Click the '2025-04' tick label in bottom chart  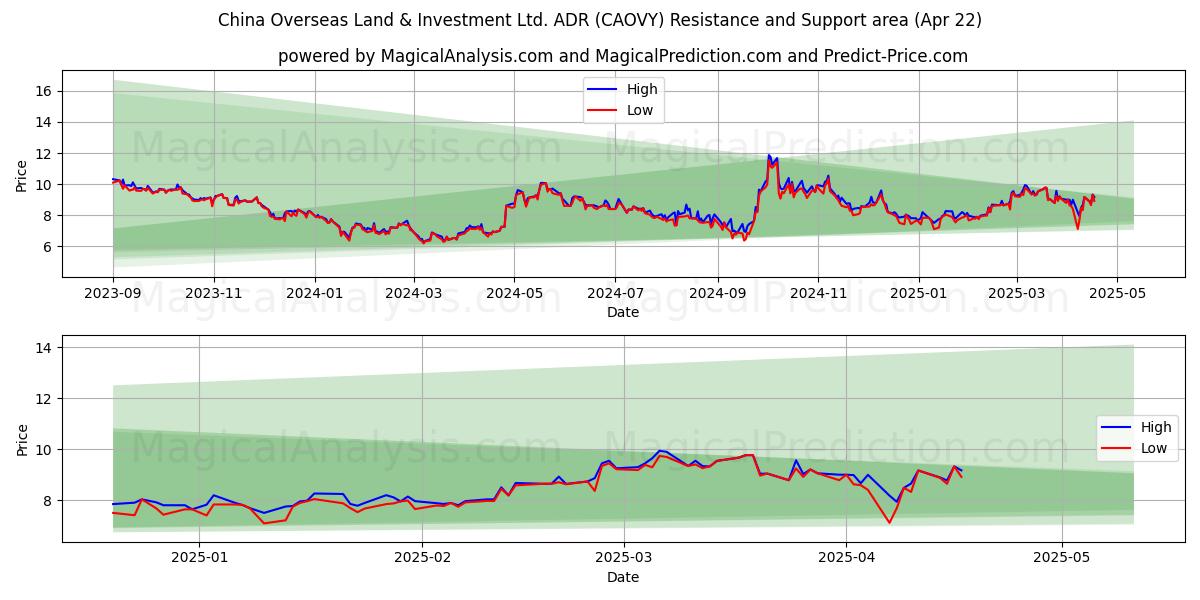[846, 558]
